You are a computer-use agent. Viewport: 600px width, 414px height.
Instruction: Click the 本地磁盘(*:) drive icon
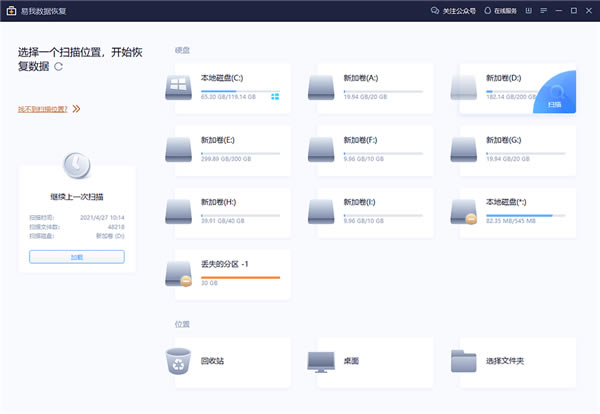(466, 212)
